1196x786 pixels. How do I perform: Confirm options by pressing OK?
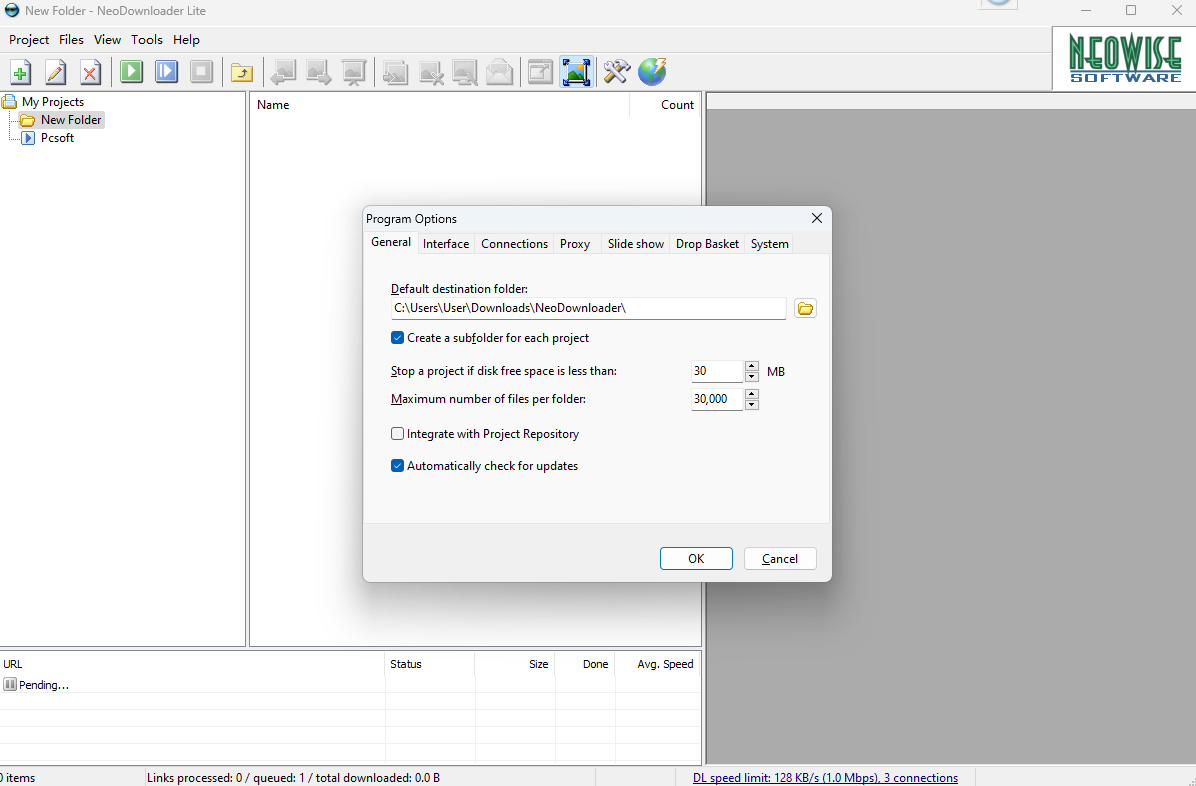point(696,558)
